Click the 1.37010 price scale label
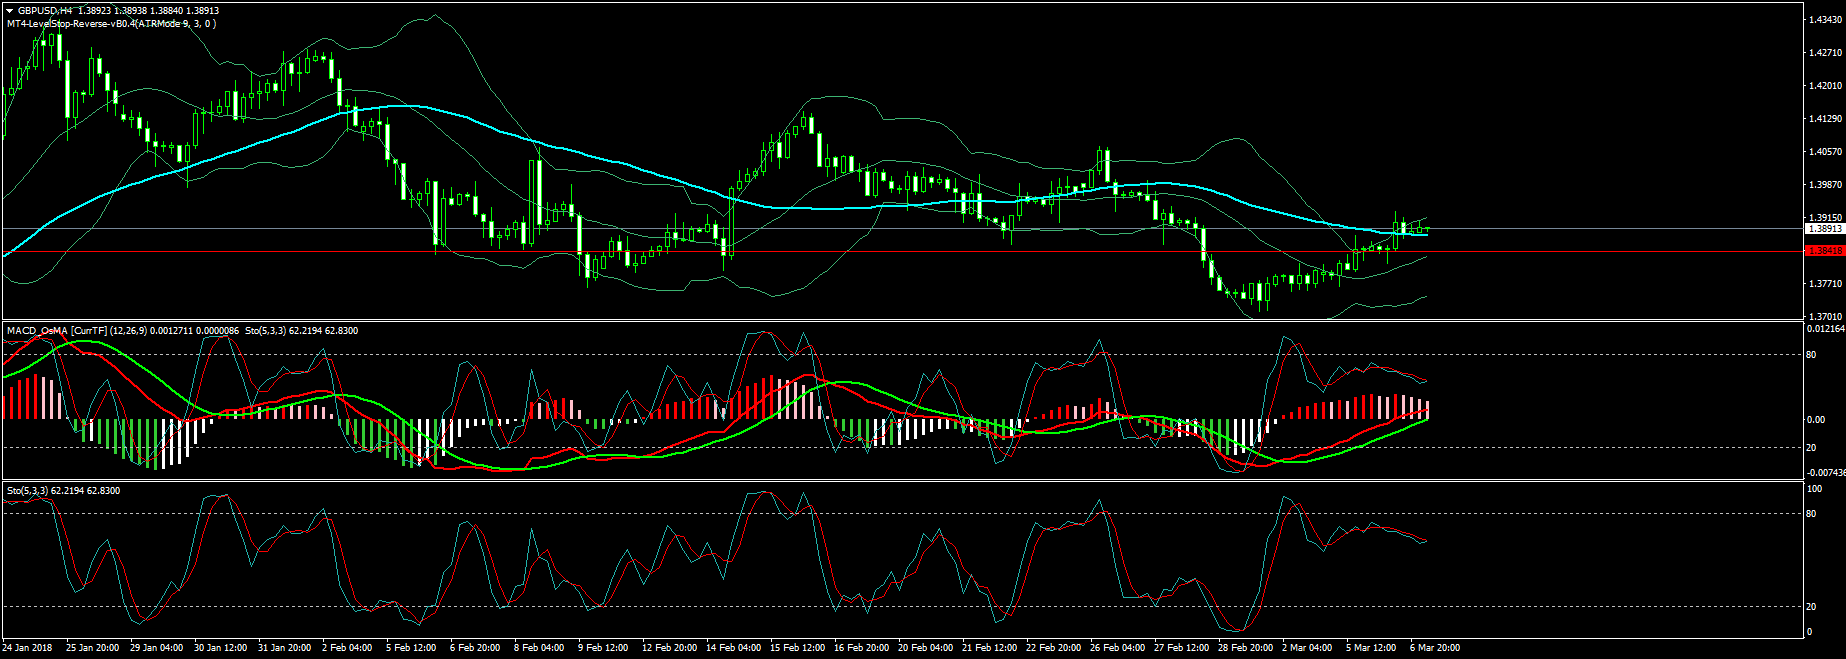The image size is (1846, 659). click(x=1824, y=316)
